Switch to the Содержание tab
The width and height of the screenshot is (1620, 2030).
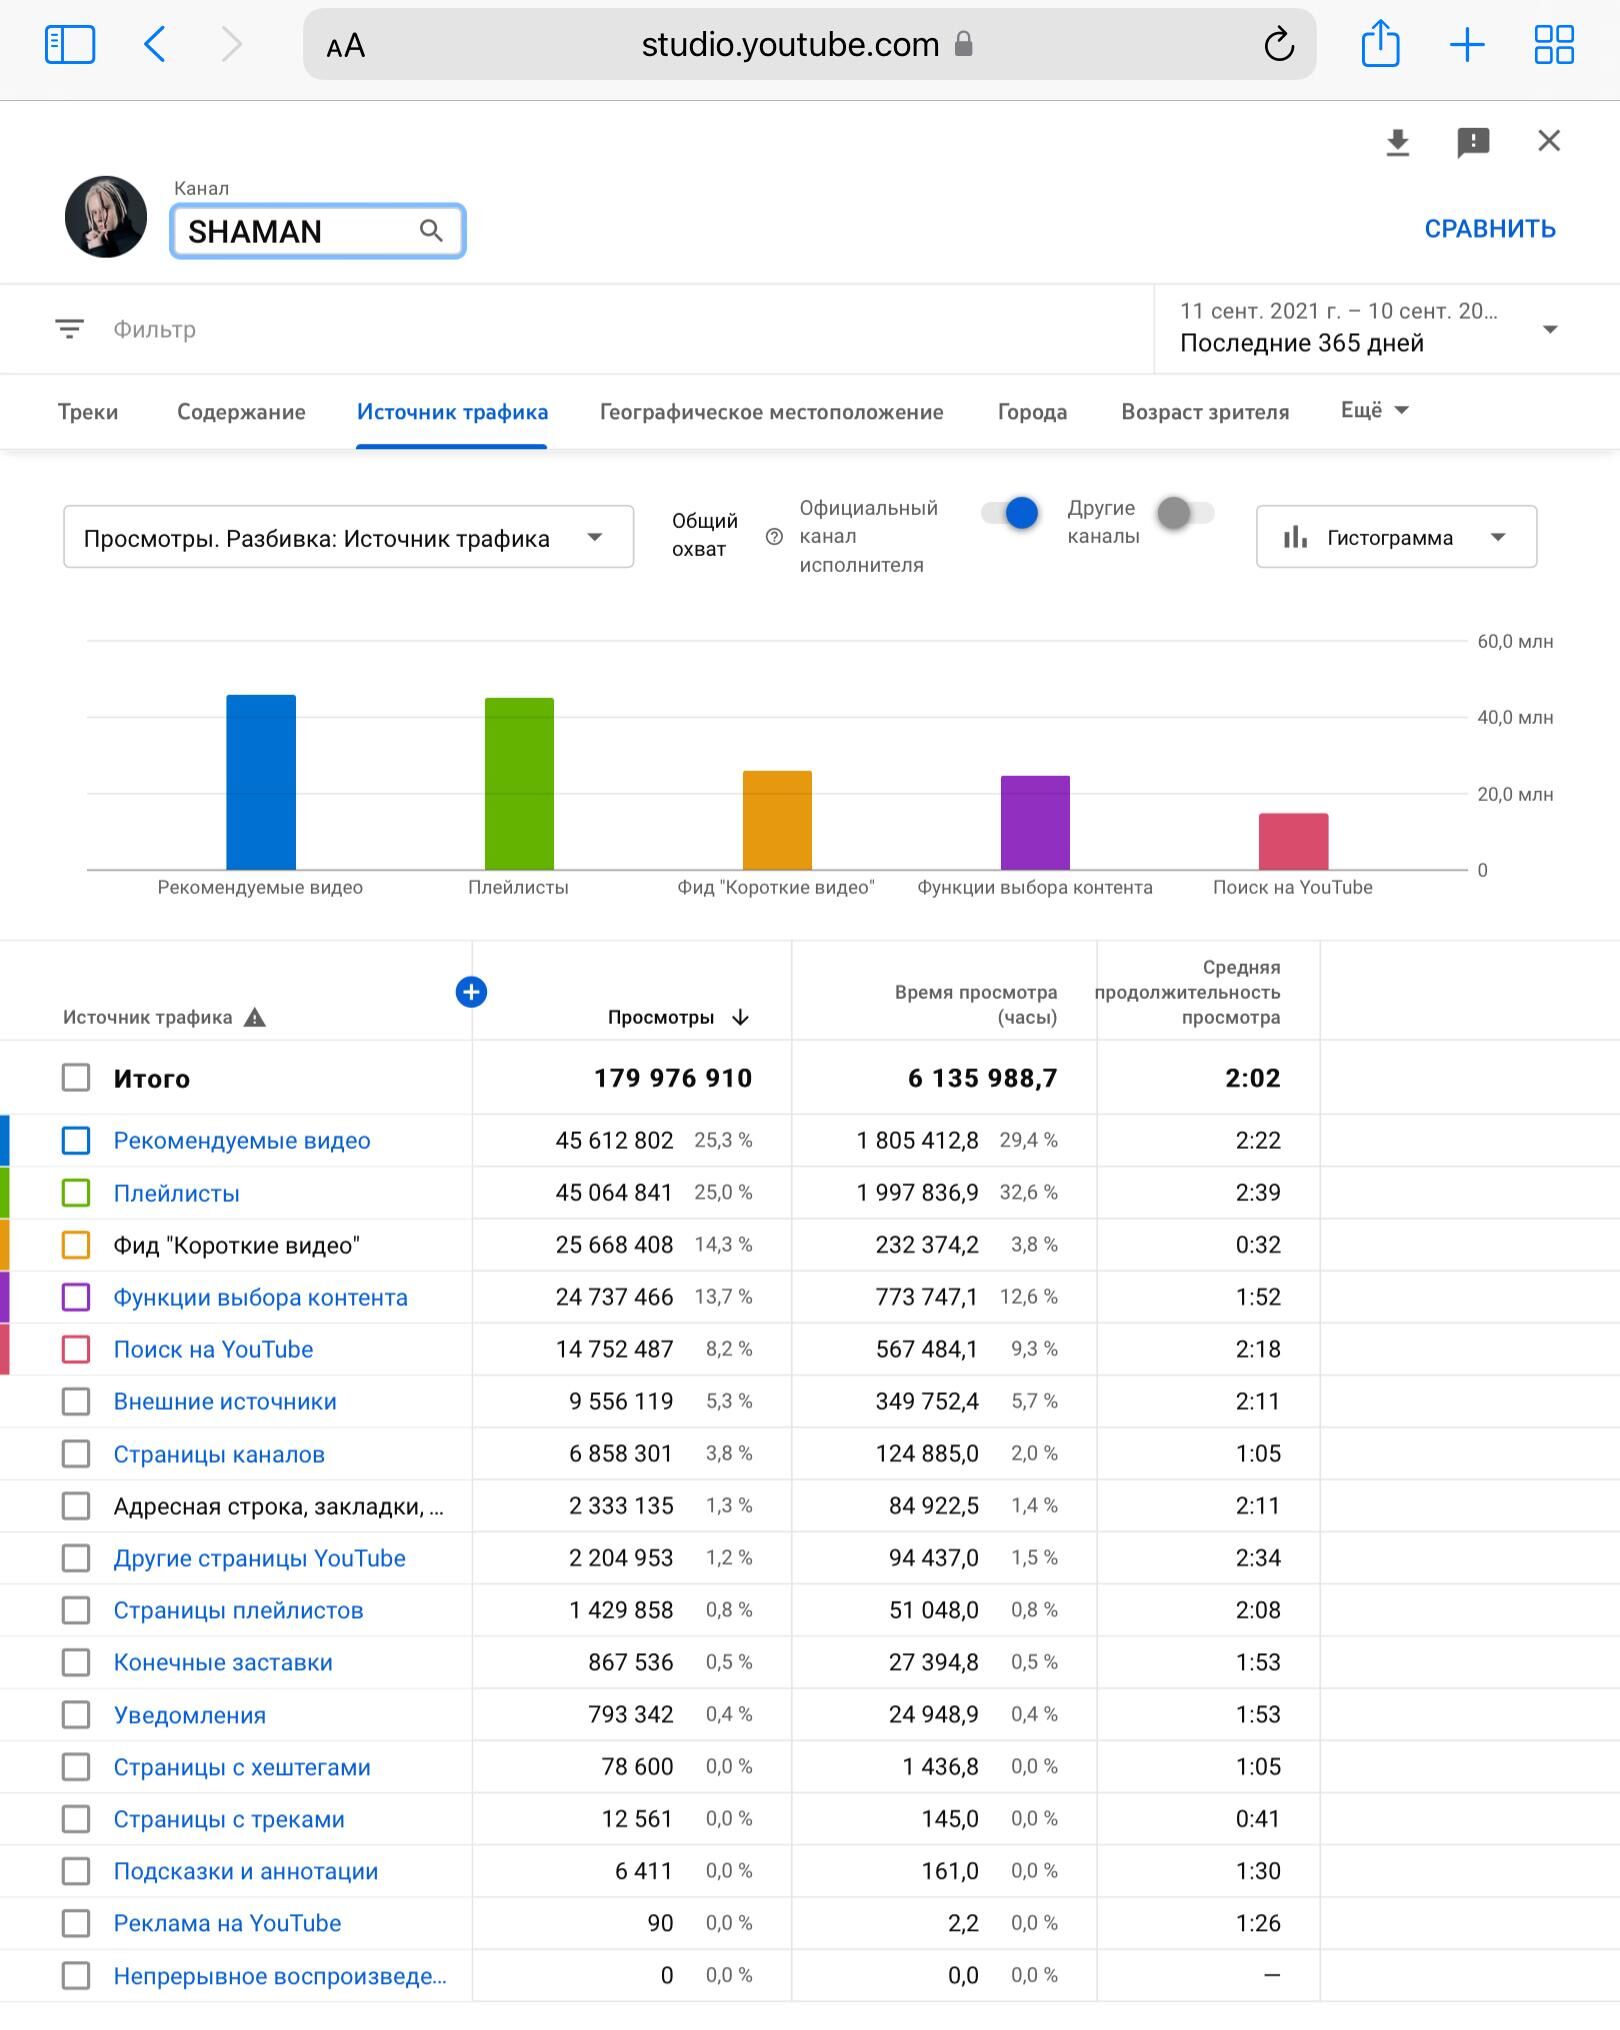point(241,412)
